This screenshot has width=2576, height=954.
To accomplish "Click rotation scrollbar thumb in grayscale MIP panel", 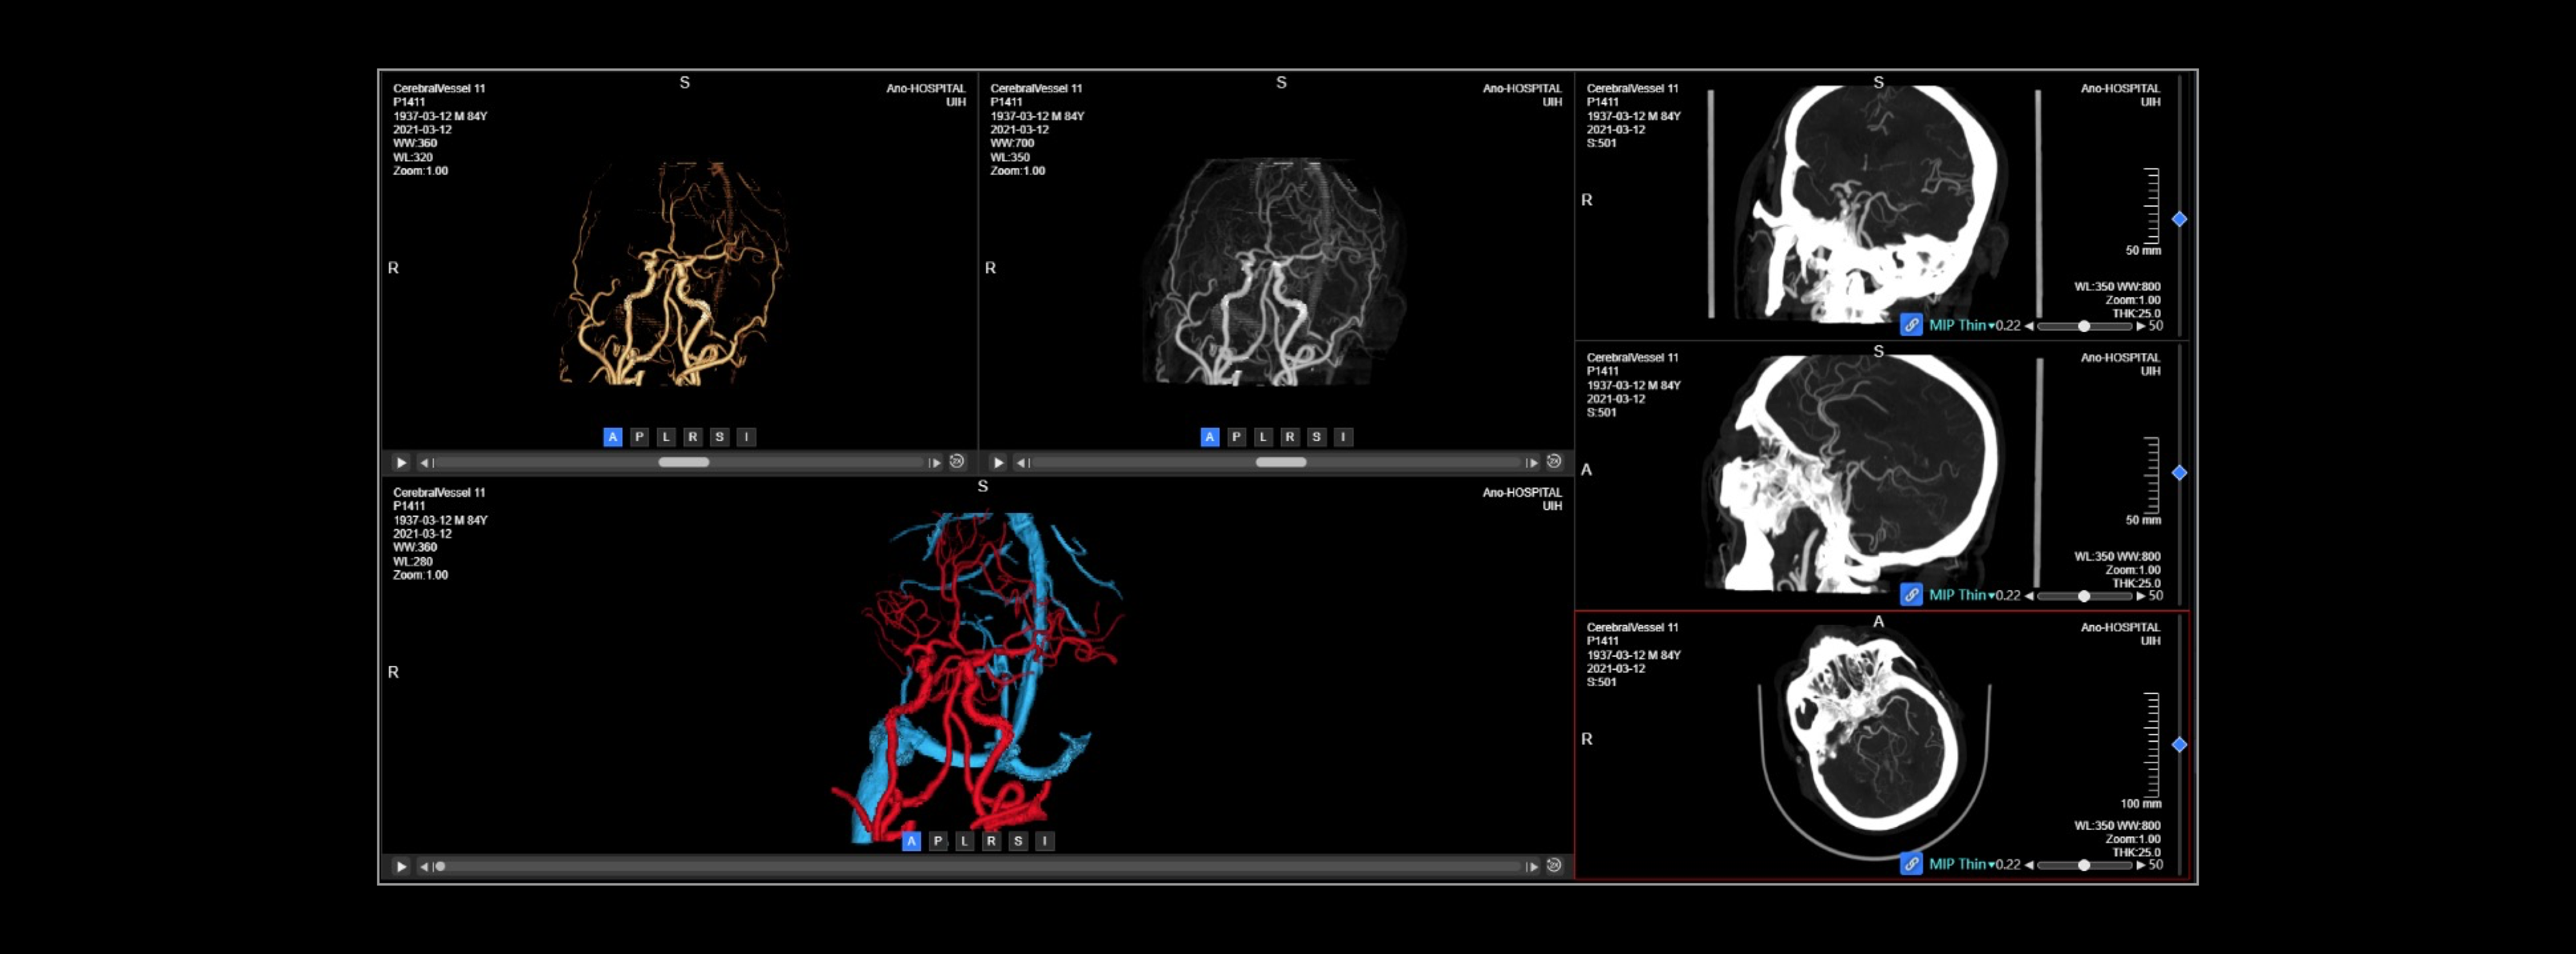I will point(1281,462).
